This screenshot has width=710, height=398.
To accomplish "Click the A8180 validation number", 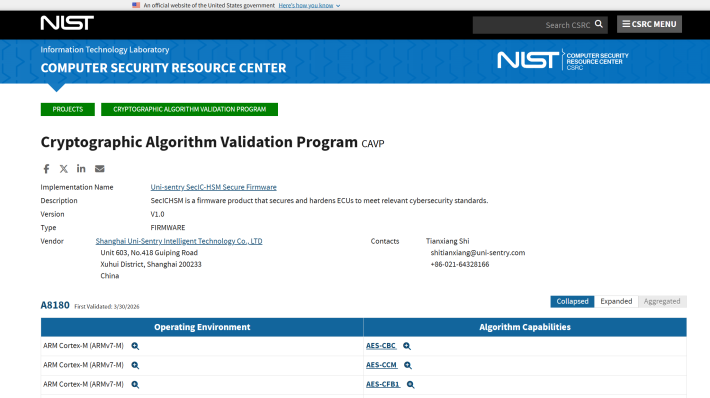I will [x=55, y=305].
